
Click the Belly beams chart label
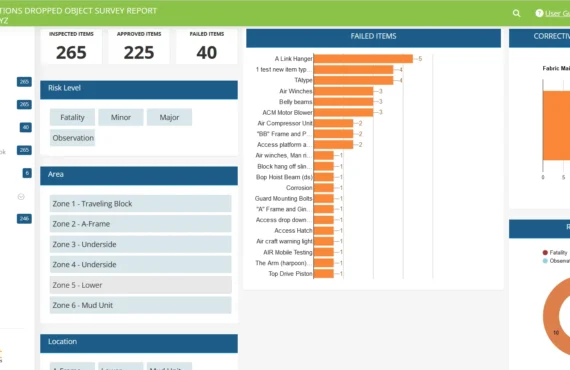[296, 102]
